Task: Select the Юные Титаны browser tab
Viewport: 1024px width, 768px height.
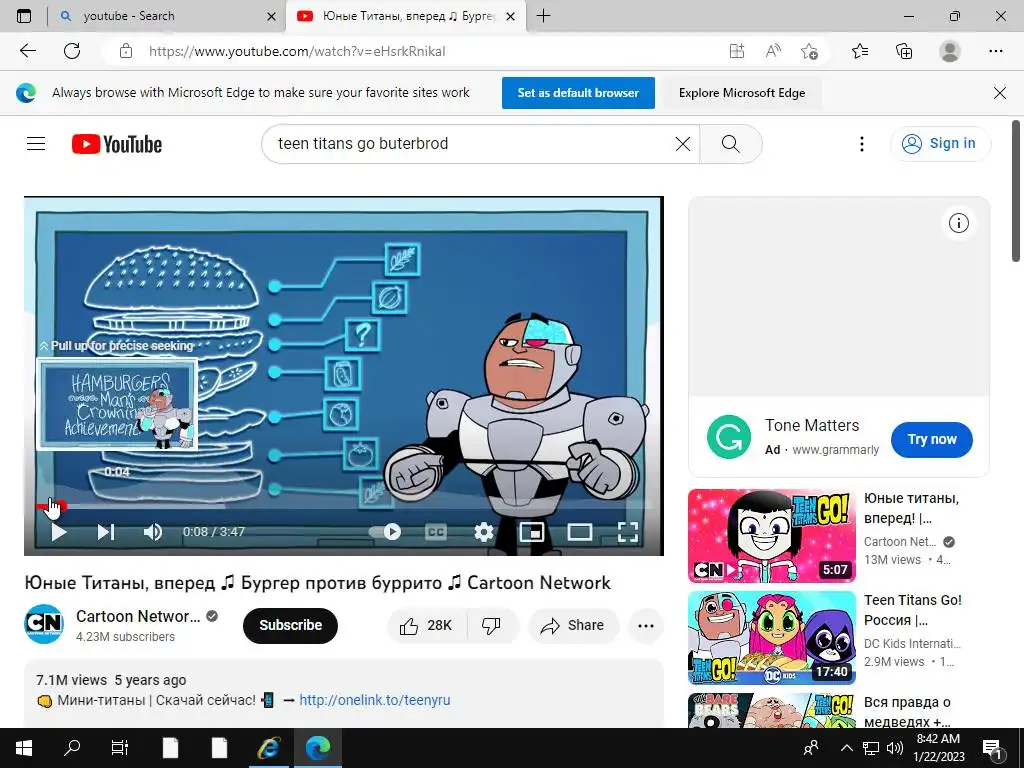Action: (x=405, y=16)
